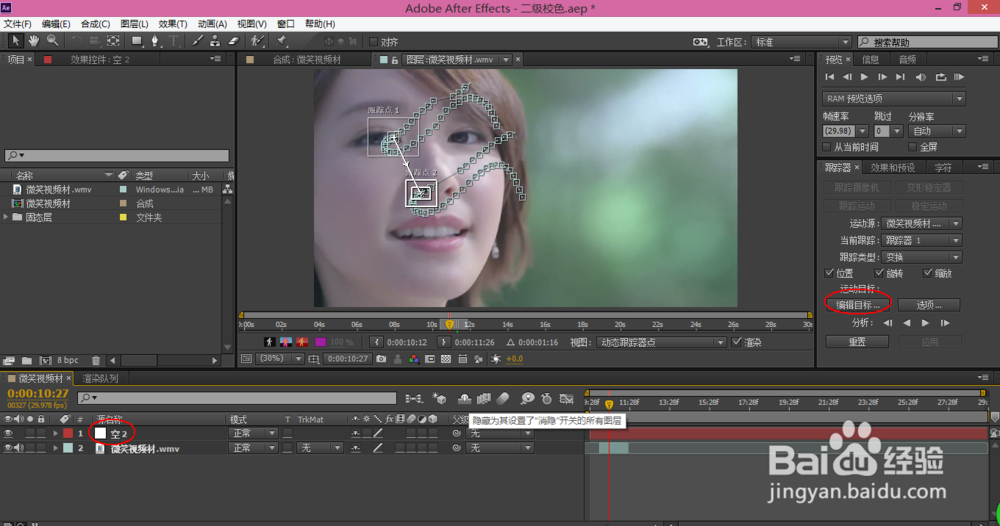This screenshot has height=526, width=1000.
Task: Click the 编辑目标... button
Action: pos(858,305)
